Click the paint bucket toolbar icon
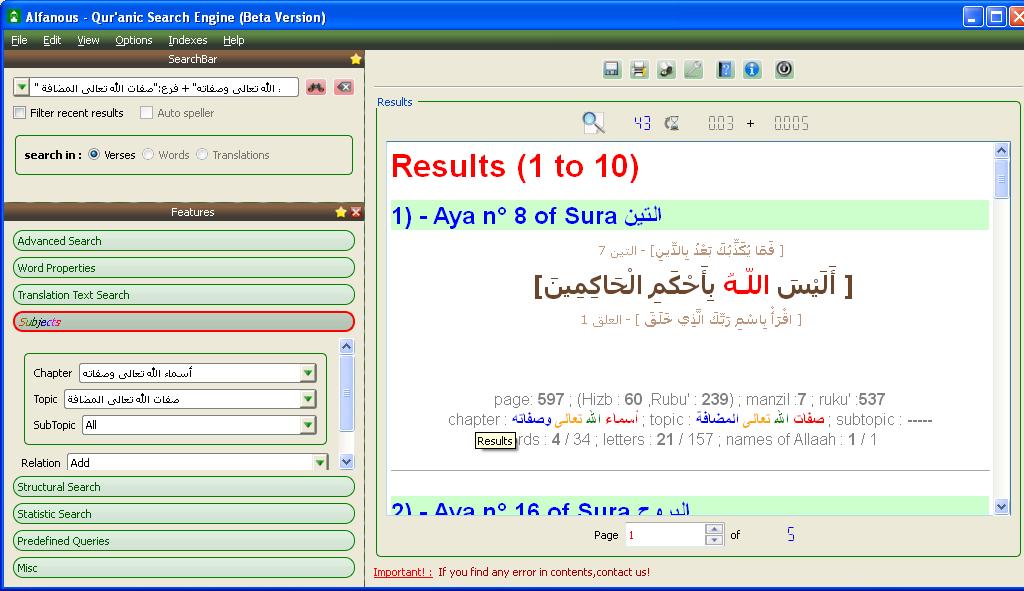 [666, 69]
